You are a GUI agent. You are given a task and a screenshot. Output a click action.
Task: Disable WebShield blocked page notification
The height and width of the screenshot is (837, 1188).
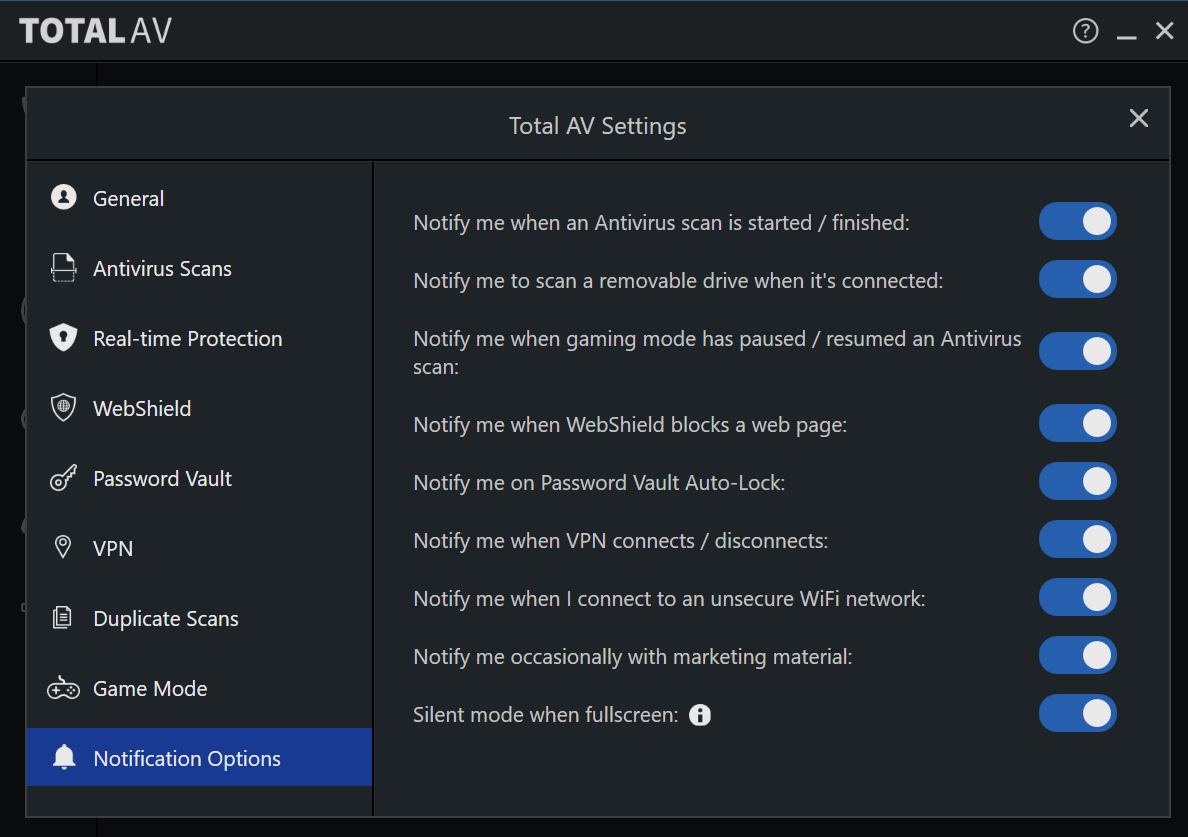pyautogui.click(x=1077, y=423)
